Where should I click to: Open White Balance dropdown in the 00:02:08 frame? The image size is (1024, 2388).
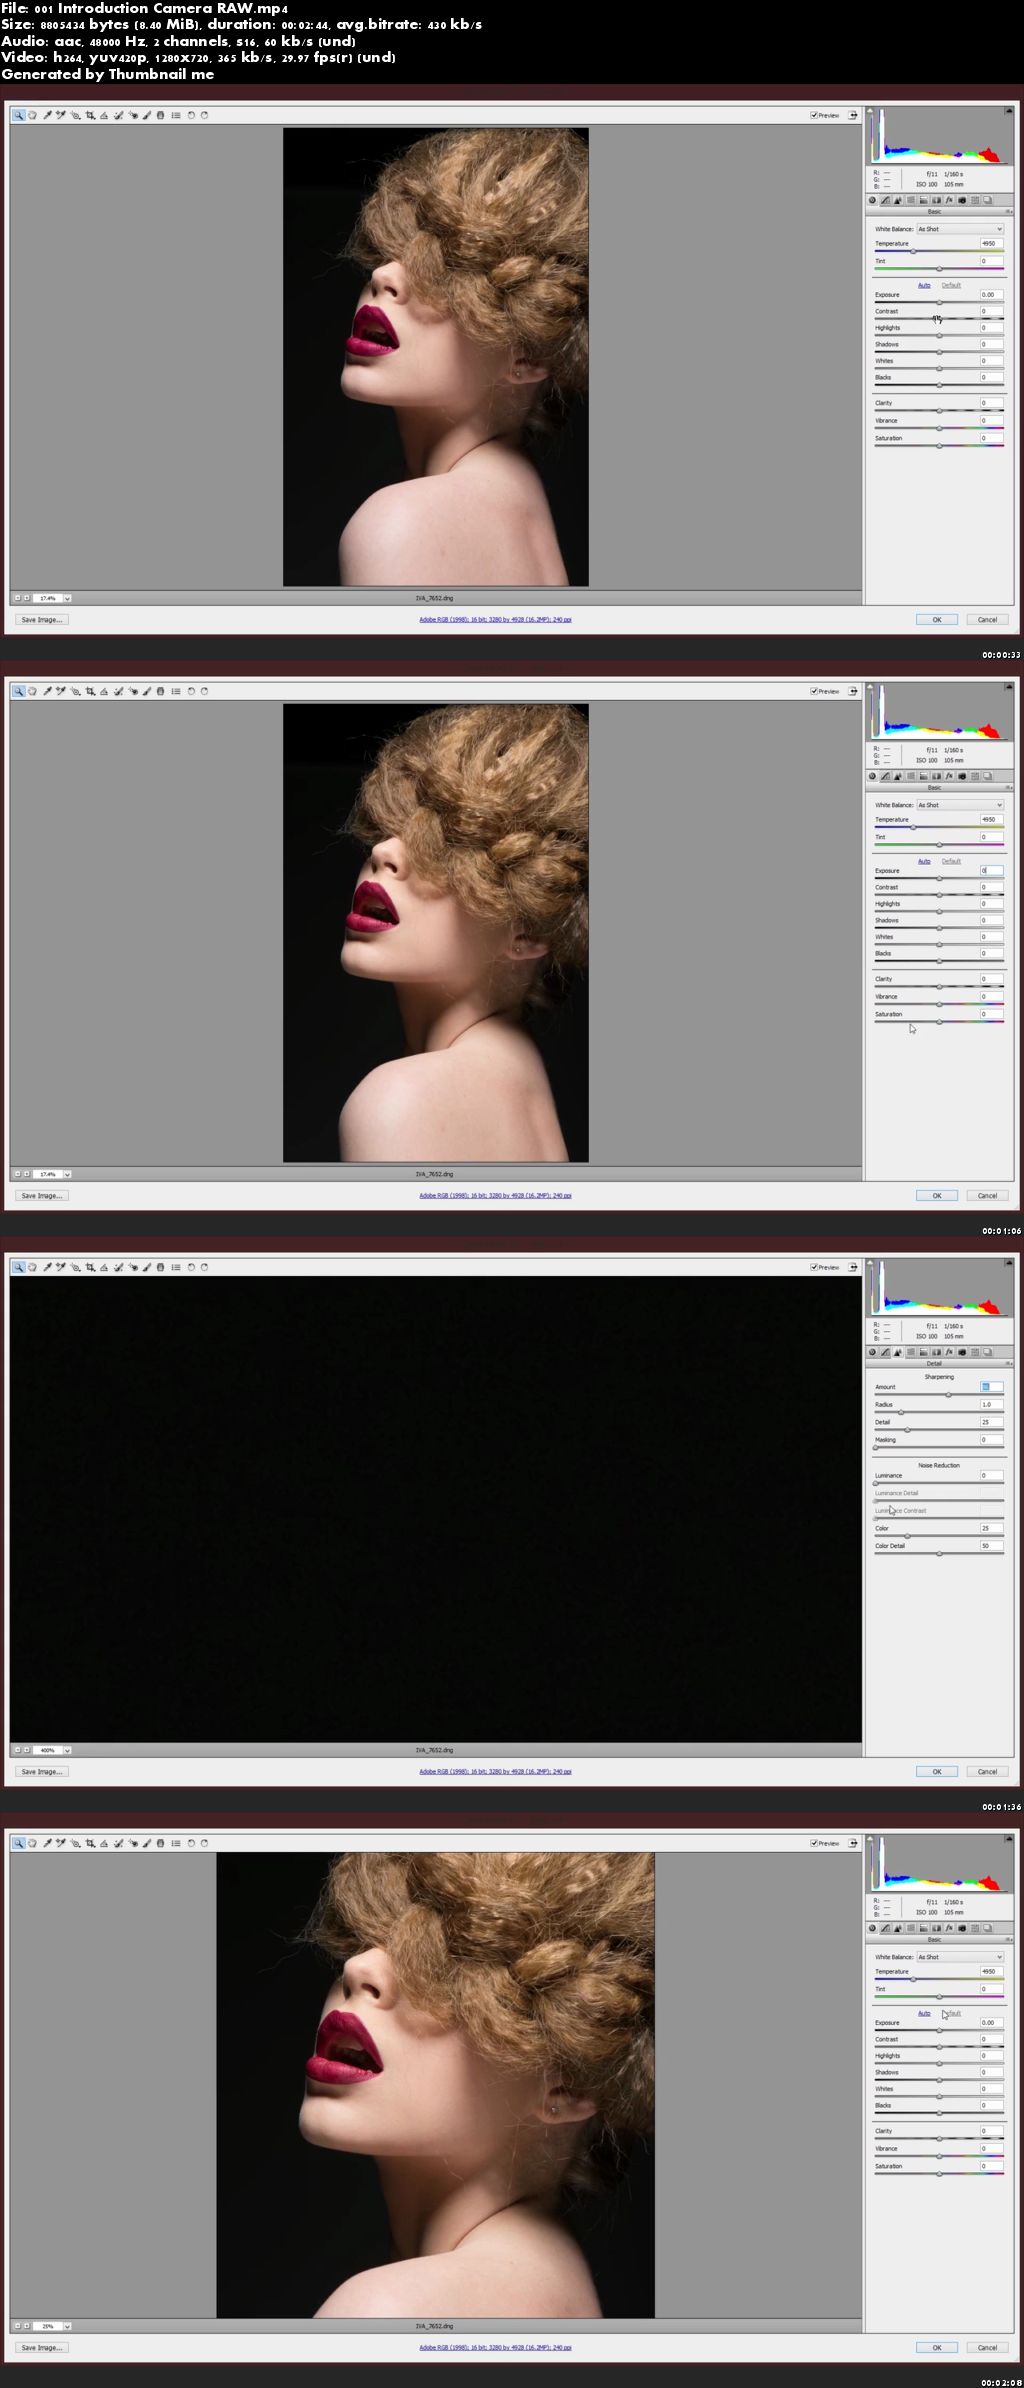coord(960,1957)
